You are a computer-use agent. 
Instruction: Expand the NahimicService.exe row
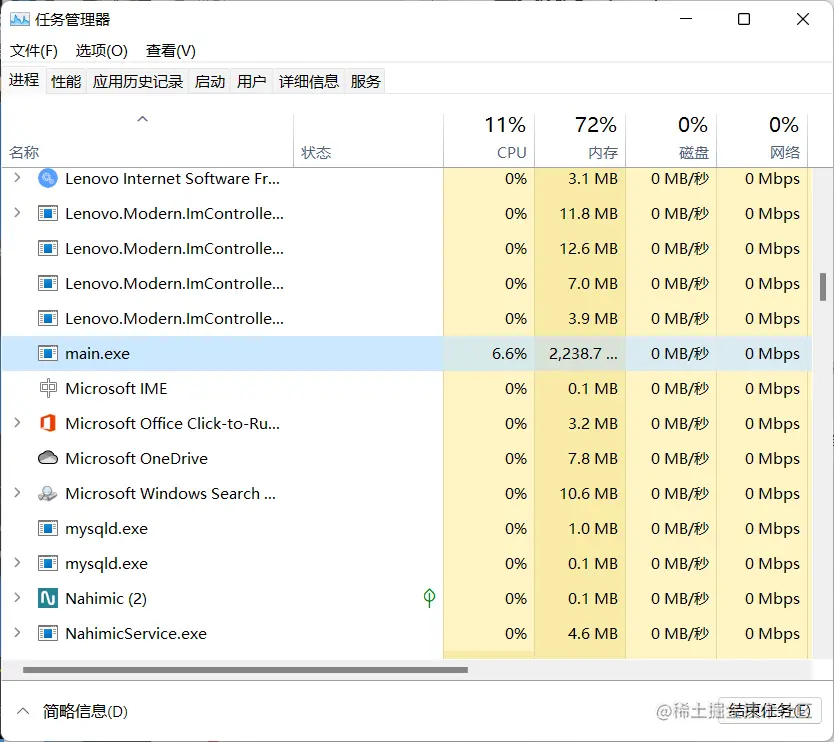[x=17, y=633]
